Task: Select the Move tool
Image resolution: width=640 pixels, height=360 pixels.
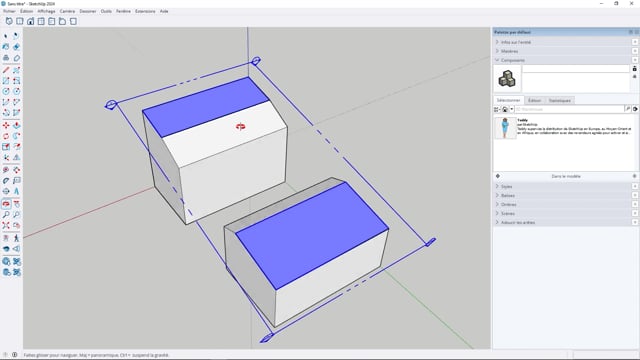Action: [x=6, y=125]
